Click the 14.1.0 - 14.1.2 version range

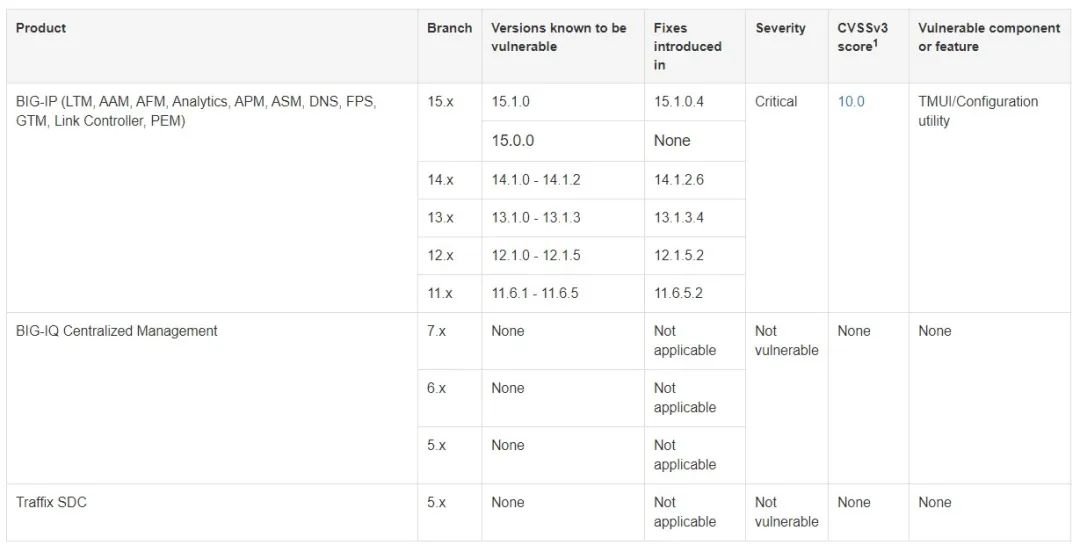tap(536, 180)
